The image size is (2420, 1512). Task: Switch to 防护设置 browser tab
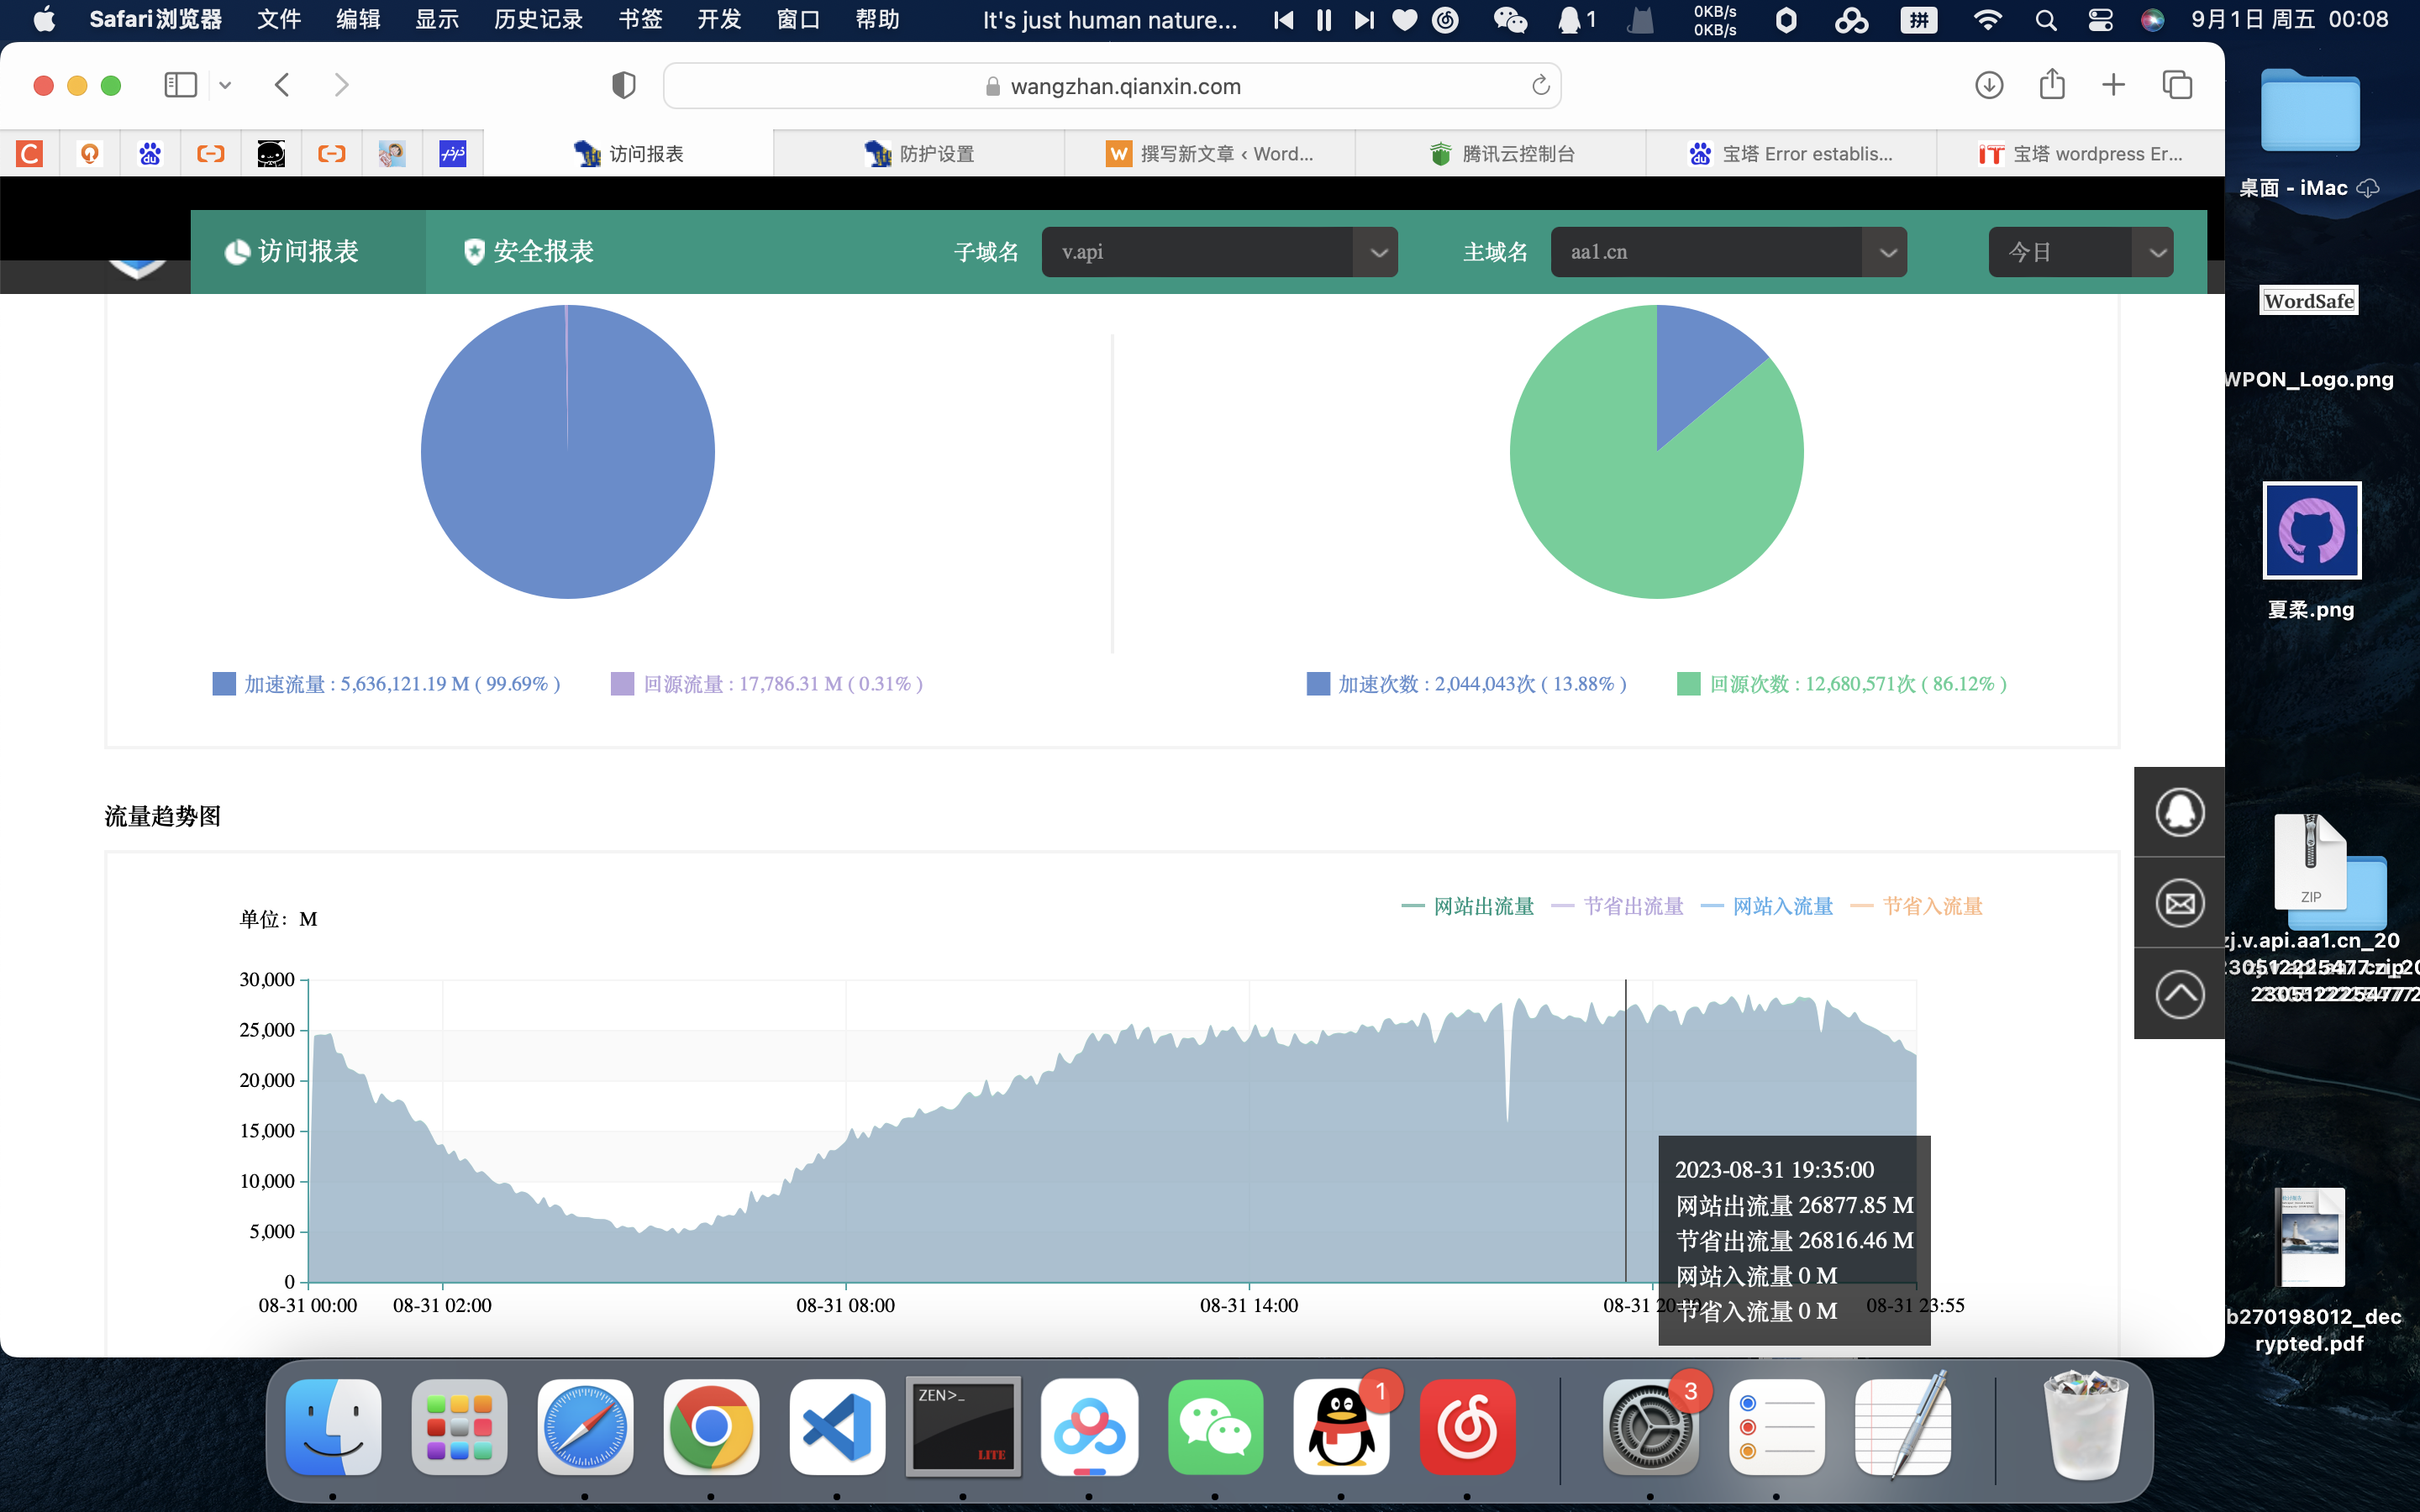pos(918,153)
